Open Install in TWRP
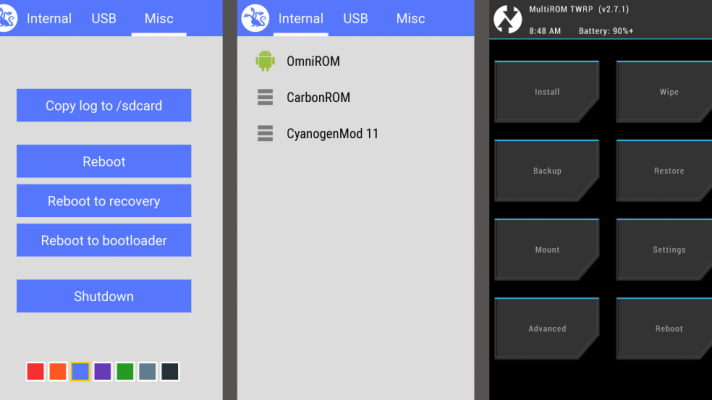The width and height of the screenshot is (712, 400). pos(547,92)
